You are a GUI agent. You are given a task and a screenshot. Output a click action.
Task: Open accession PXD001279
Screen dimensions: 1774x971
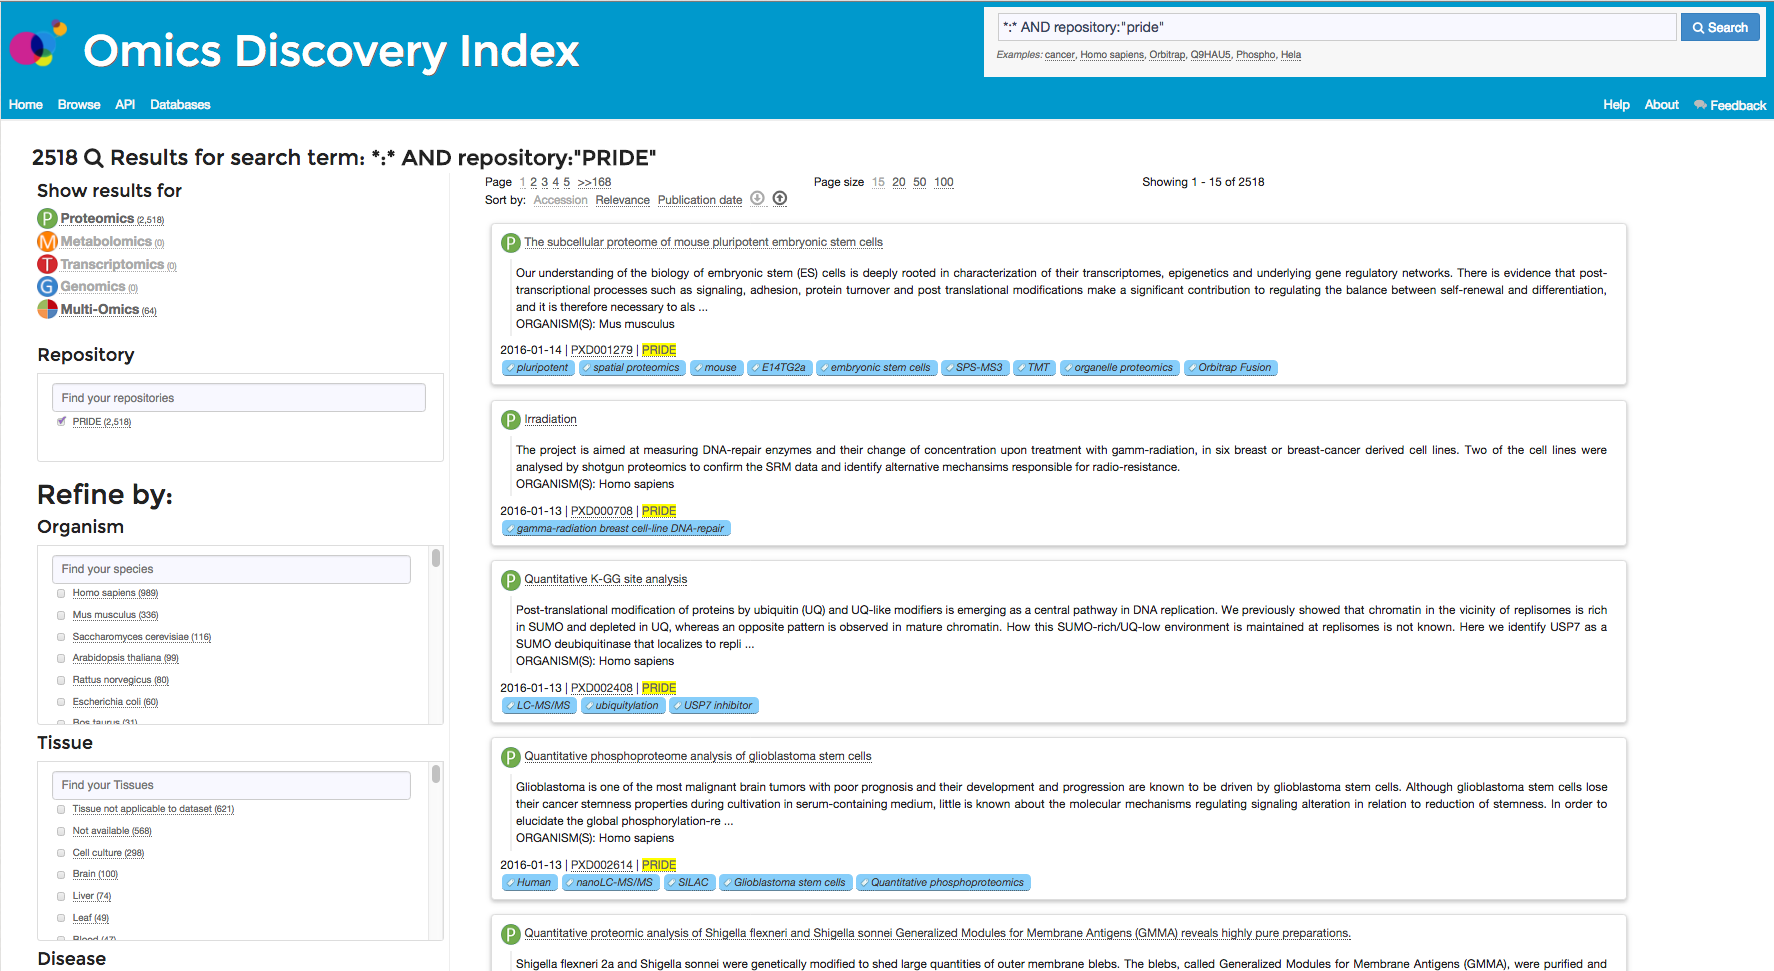[602, 350]
